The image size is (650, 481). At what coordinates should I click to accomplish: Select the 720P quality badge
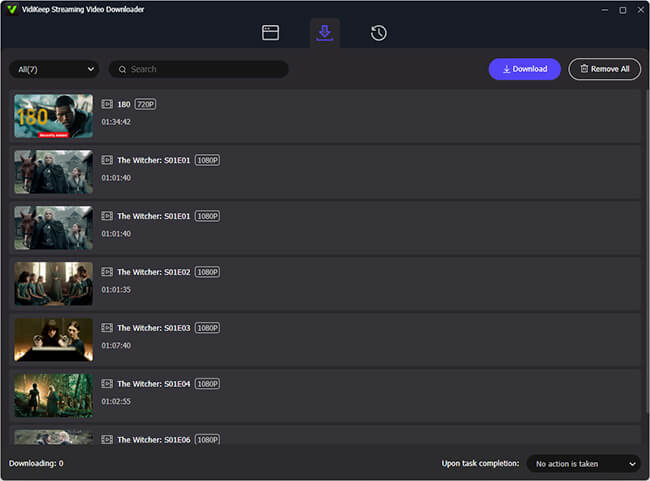tap(146, 104)
